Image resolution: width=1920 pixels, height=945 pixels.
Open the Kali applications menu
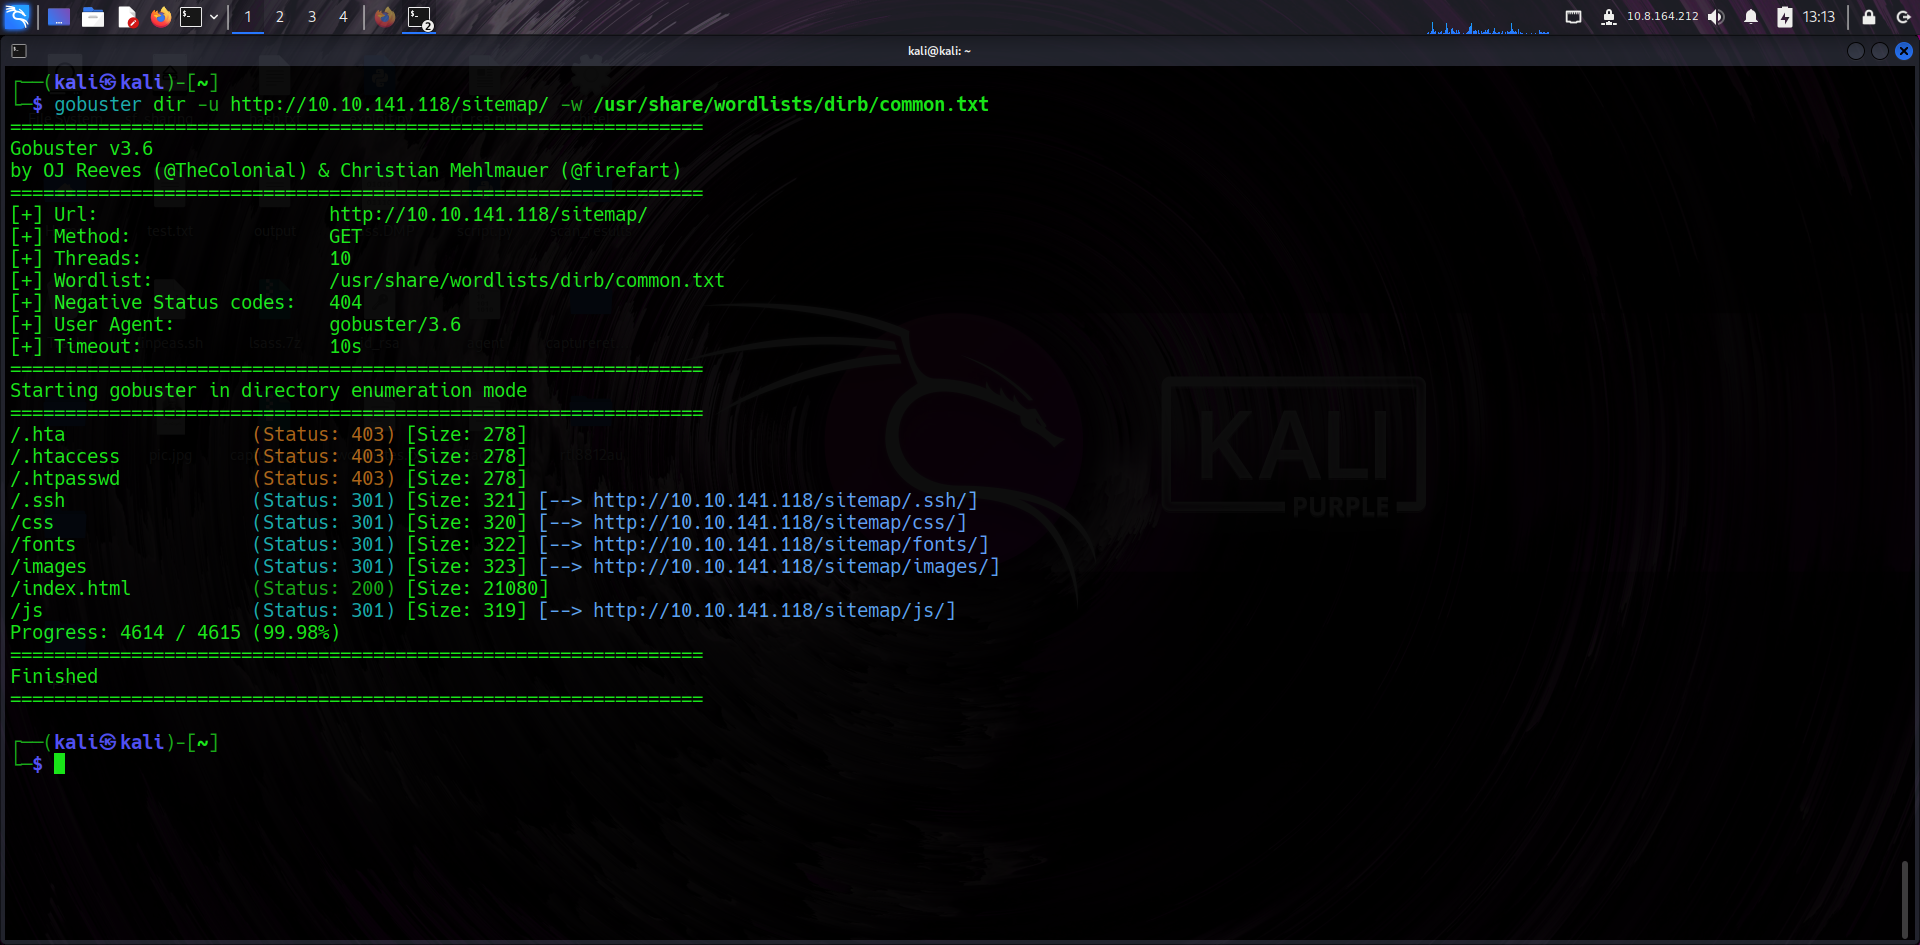pos(18,17)
